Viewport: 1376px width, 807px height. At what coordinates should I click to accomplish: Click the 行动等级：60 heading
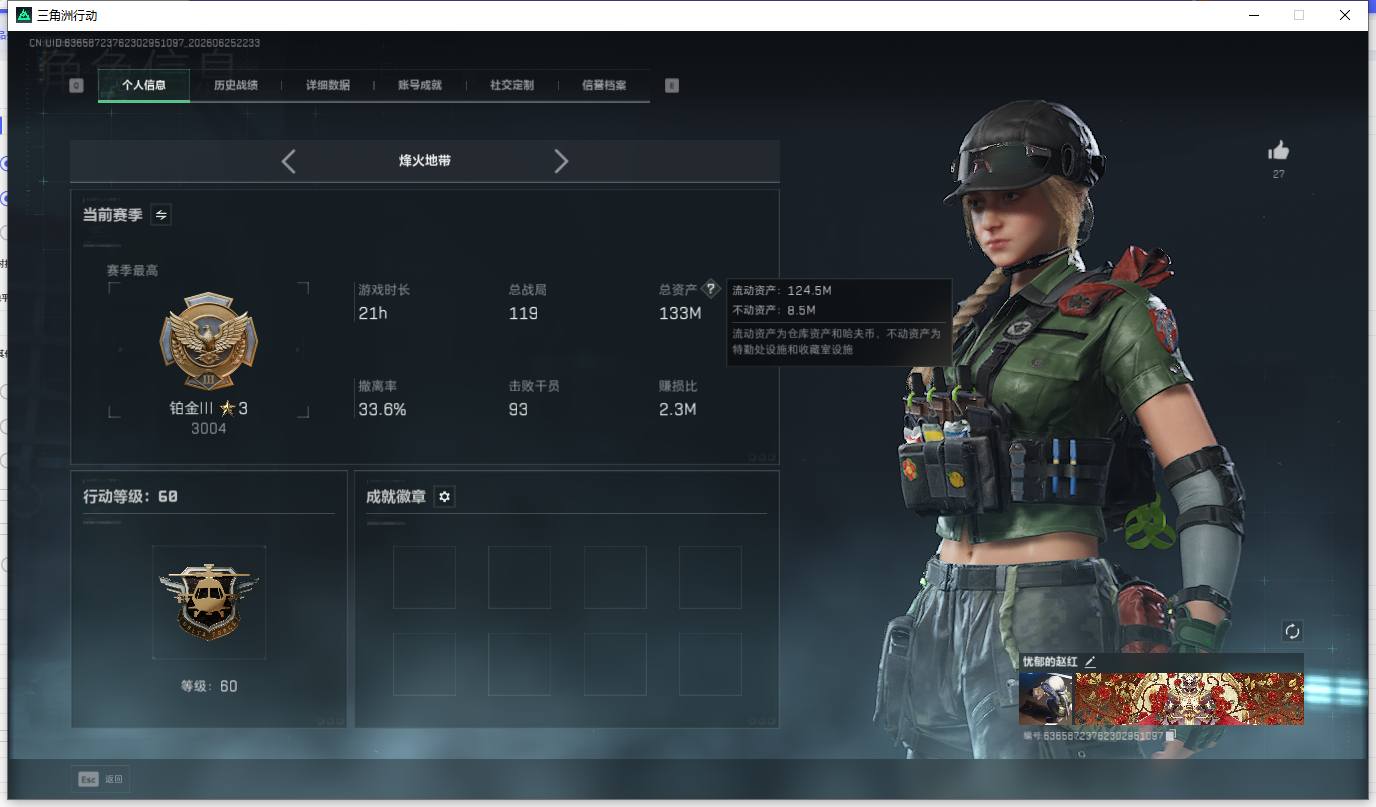pos(131,497)
